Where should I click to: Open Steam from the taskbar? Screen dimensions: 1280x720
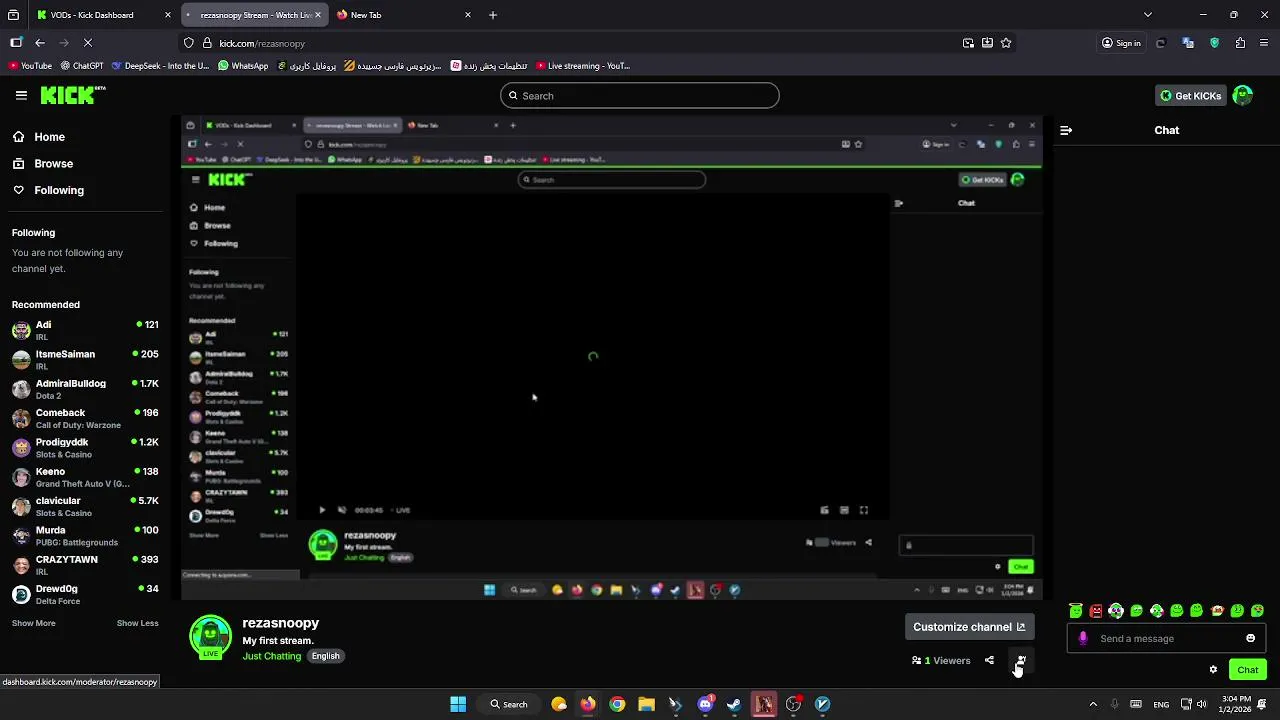(734, 704)
